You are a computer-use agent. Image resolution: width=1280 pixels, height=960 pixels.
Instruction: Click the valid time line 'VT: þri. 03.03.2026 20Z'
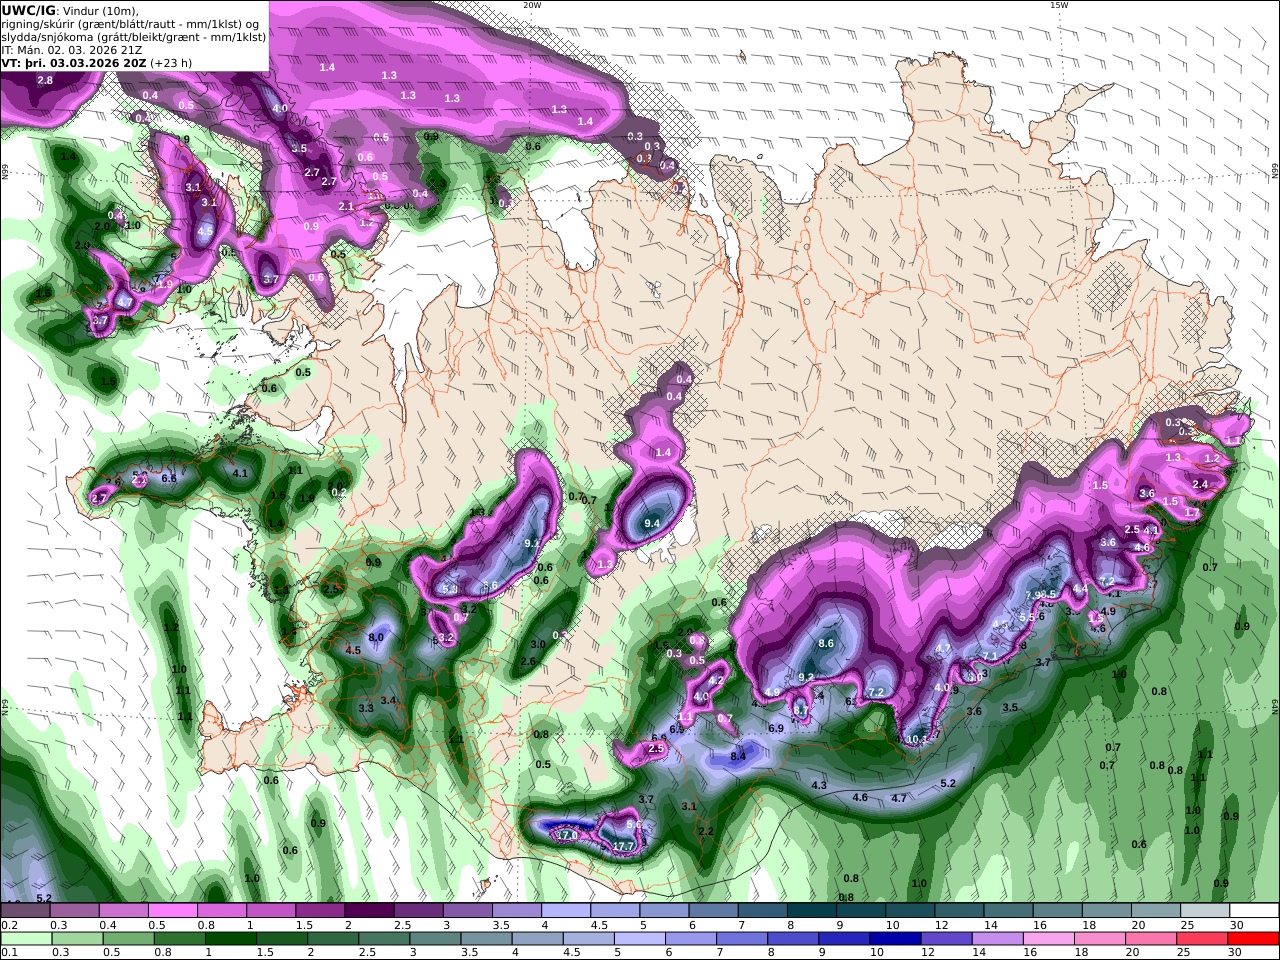(74, 62)
